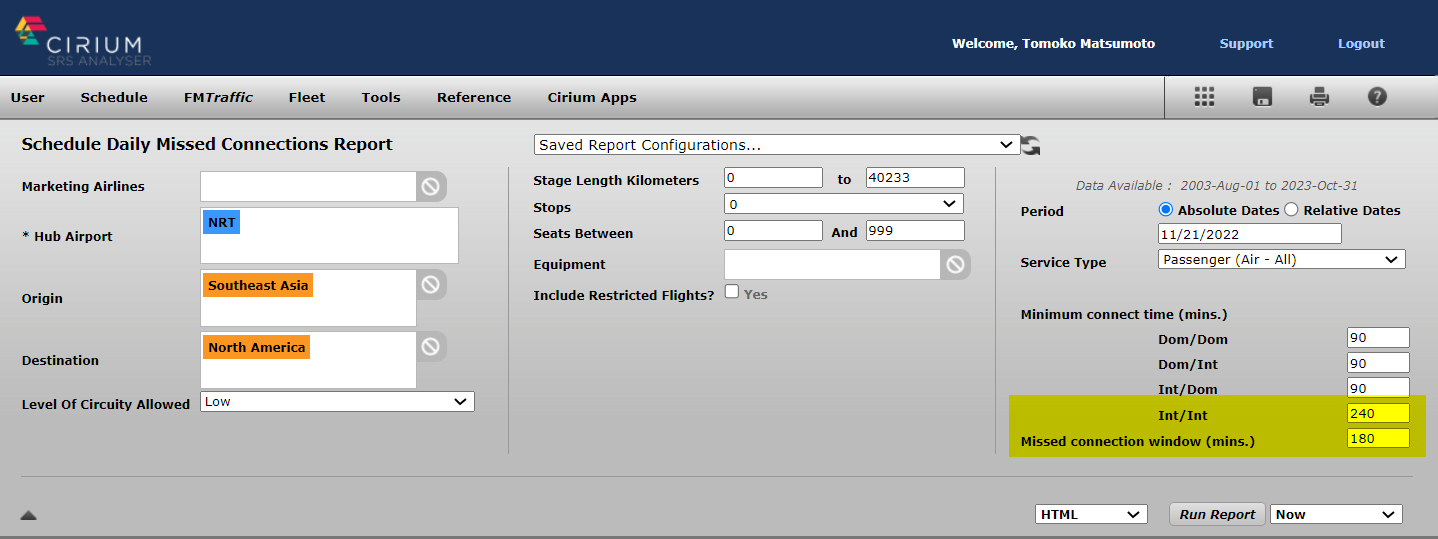Click 'Welcome, Tomoko Matsumoto' text
This screenshot has width=1438, height=539.
coord(1053,43)
